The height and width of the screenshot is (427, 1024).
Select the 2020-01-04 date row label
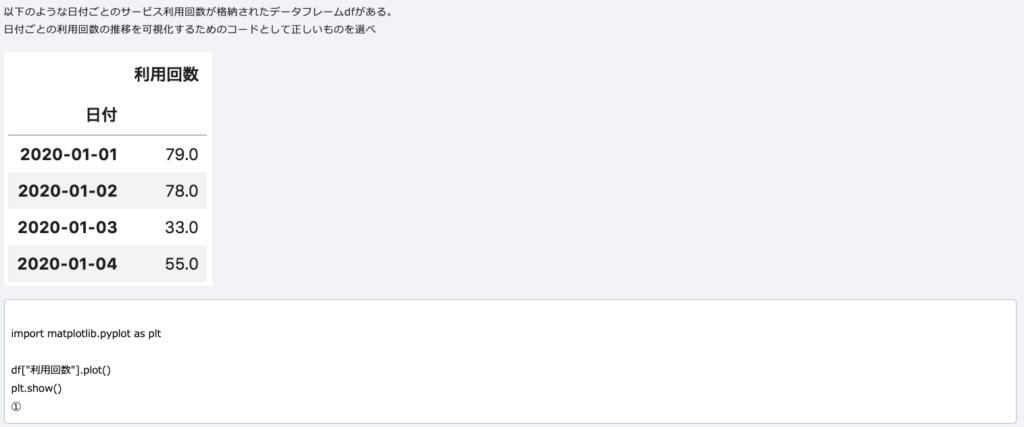coord(67,264)
